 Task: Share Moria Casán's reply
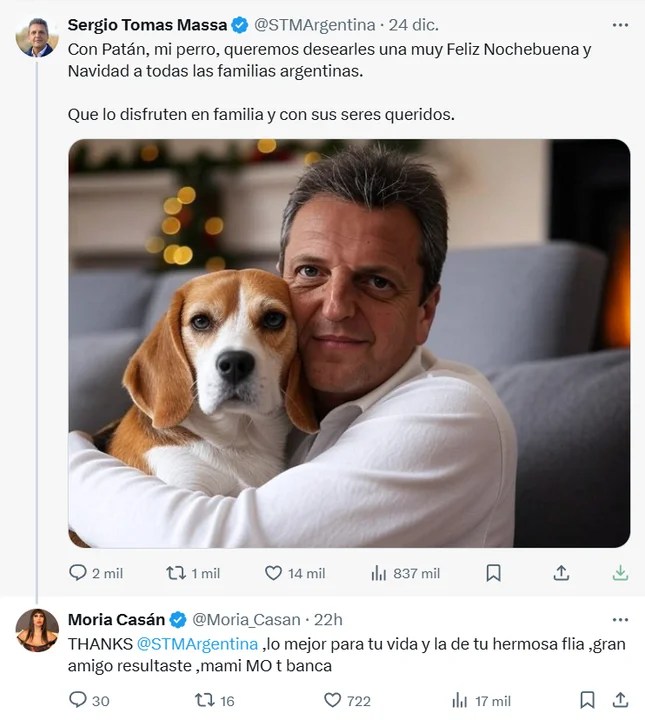point(620,700)
